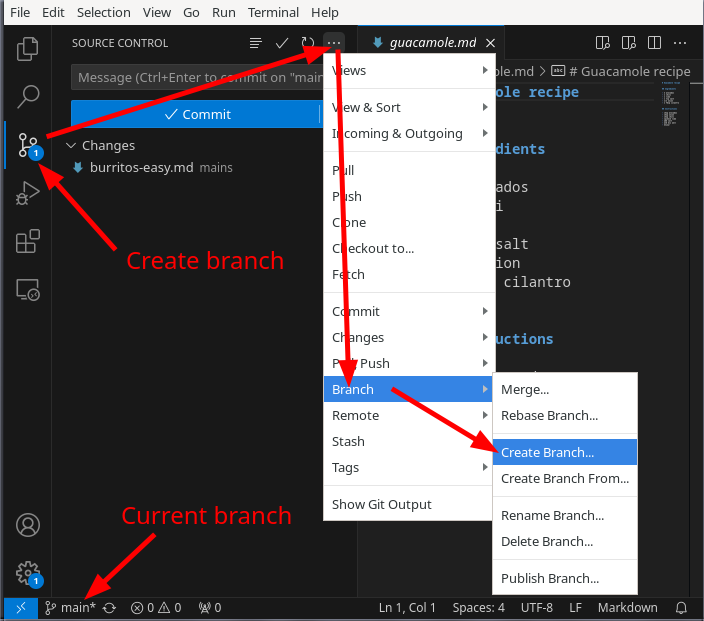The height and width of the screenshot is (621, 704).
Task: Click Spaces: 4 indentation setting
Action: click(478, 608)
